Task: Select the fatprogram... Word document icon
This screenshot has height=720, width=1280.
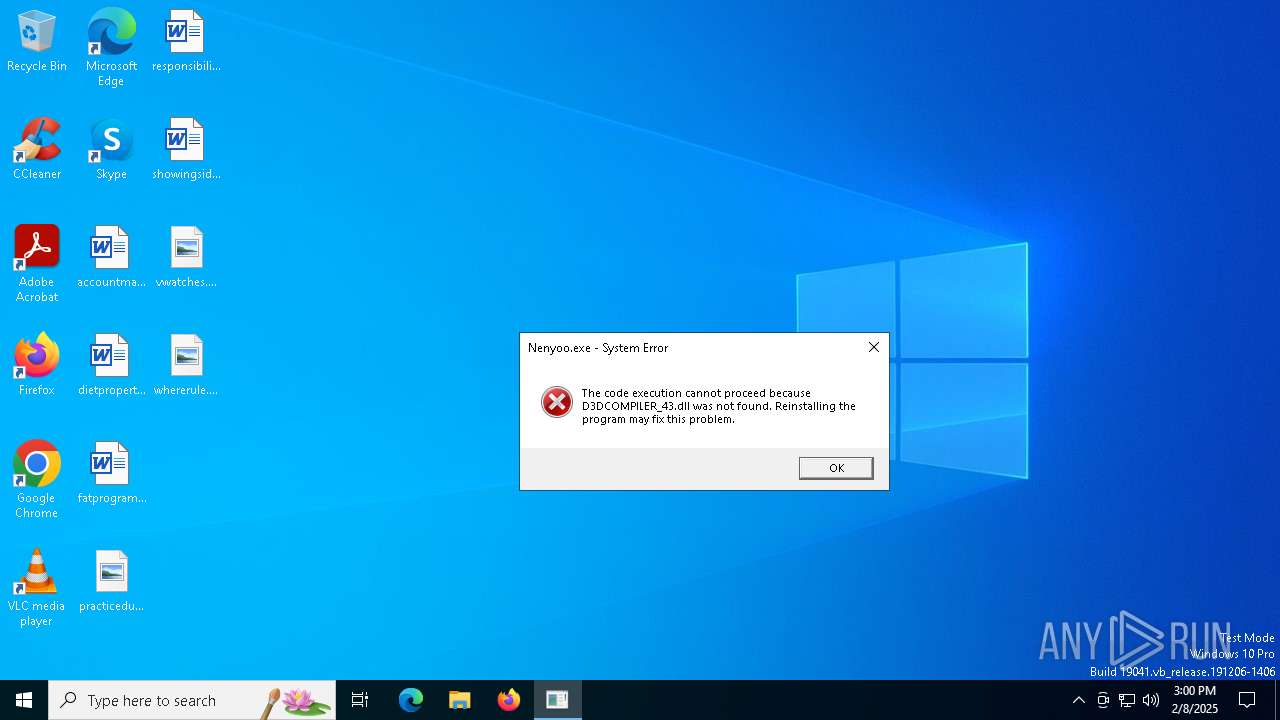Action: [x=111, y=473]
